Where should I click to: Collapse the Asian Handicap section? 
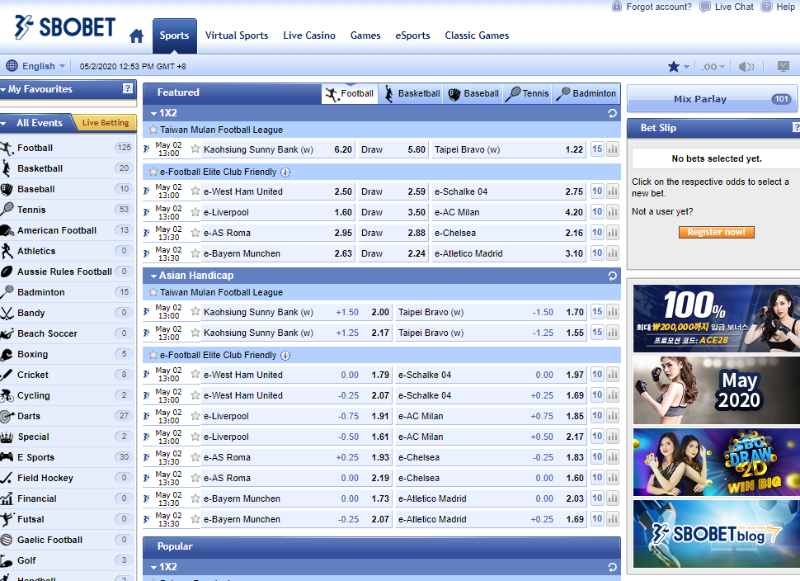(154, 275)
